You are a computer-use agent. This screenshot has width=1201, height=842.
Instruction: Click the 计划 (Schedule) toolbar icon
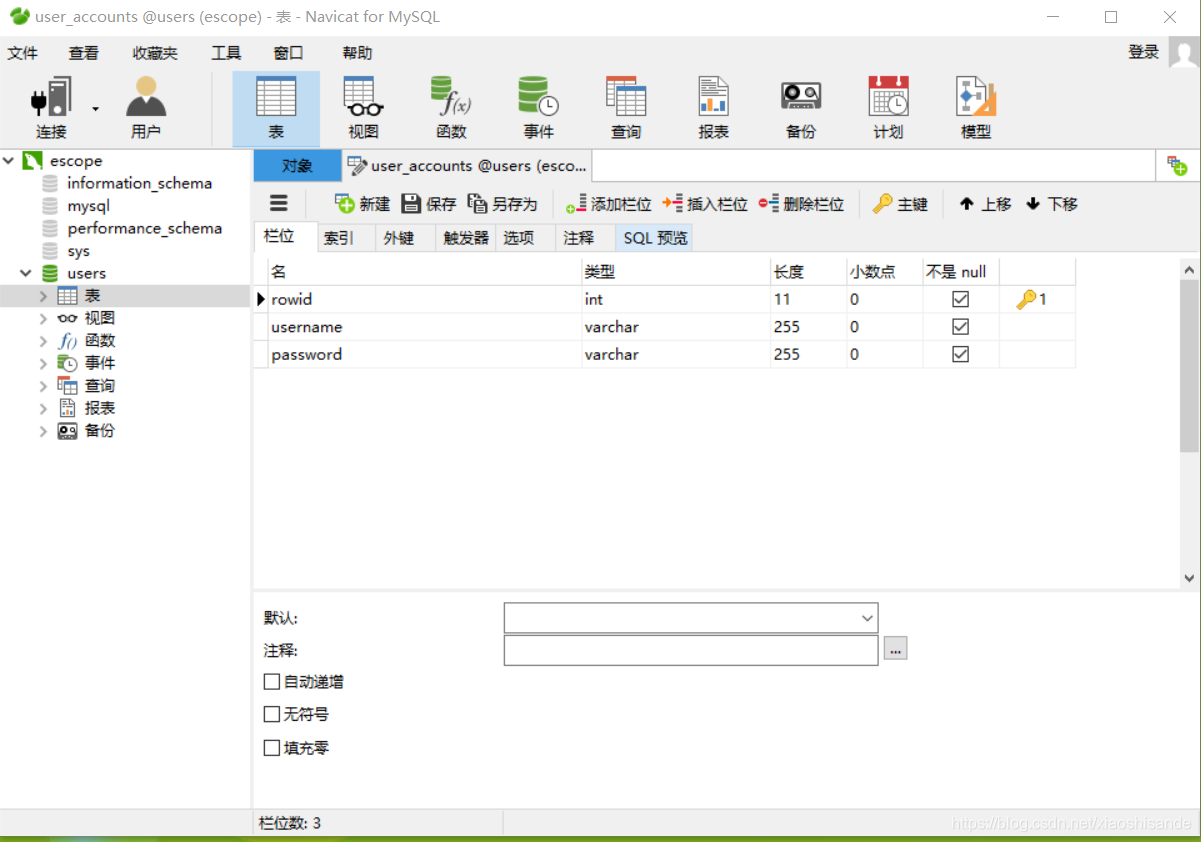(888, 106)
